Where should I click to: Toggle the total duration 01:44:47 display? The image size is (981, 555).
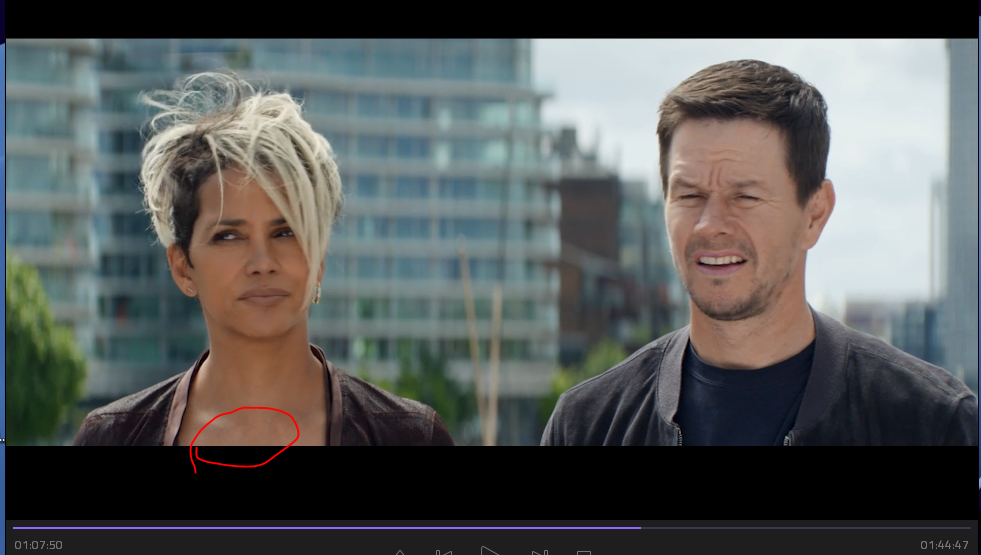click(944, 545)
